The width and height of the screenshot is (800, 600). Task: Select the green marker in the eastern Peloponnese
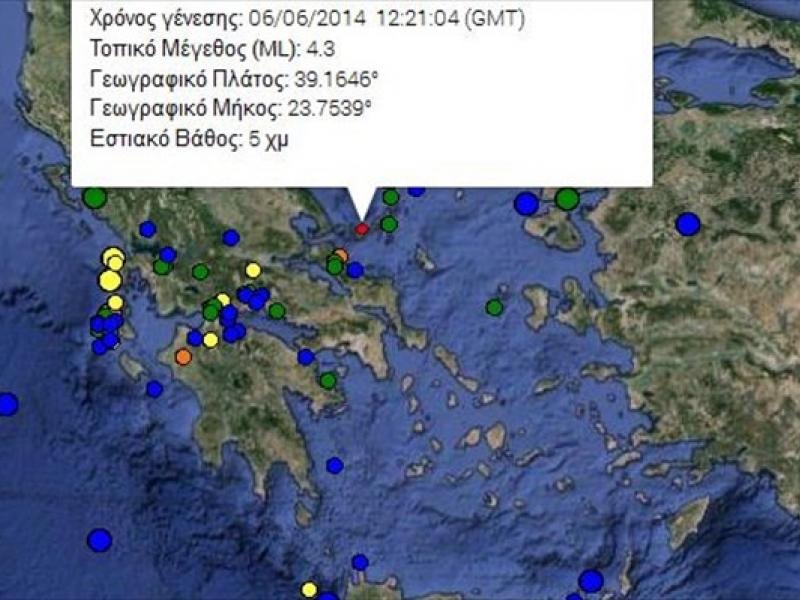coord(328,380)
